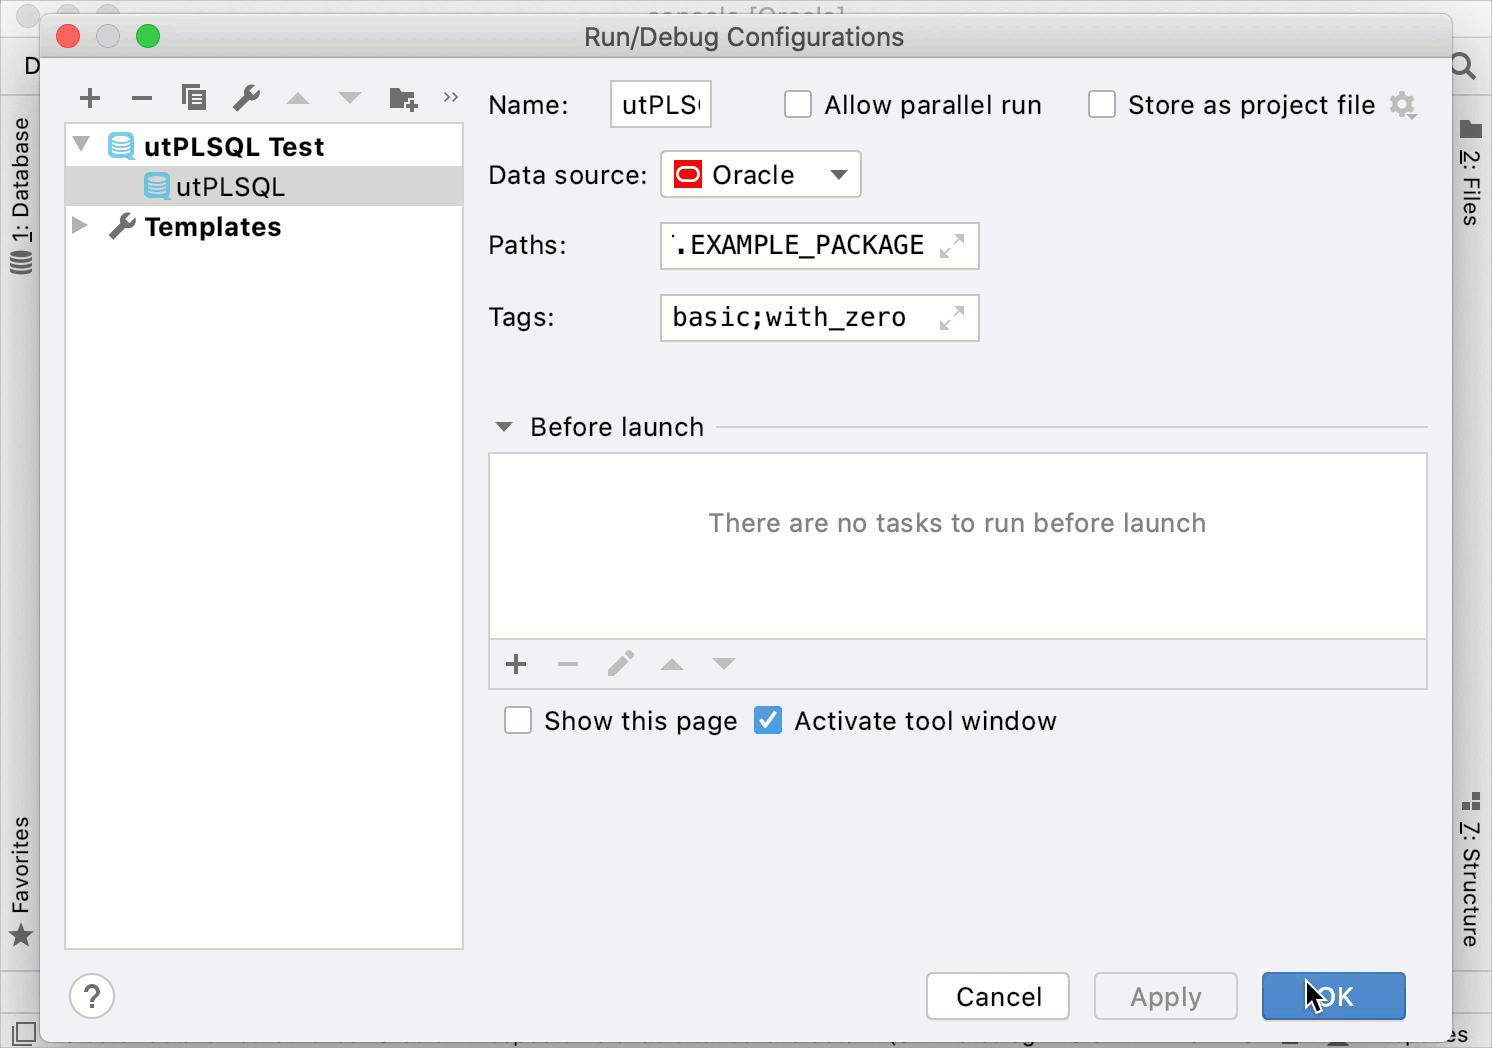Create a new configuration folder

tap(402, 97)
